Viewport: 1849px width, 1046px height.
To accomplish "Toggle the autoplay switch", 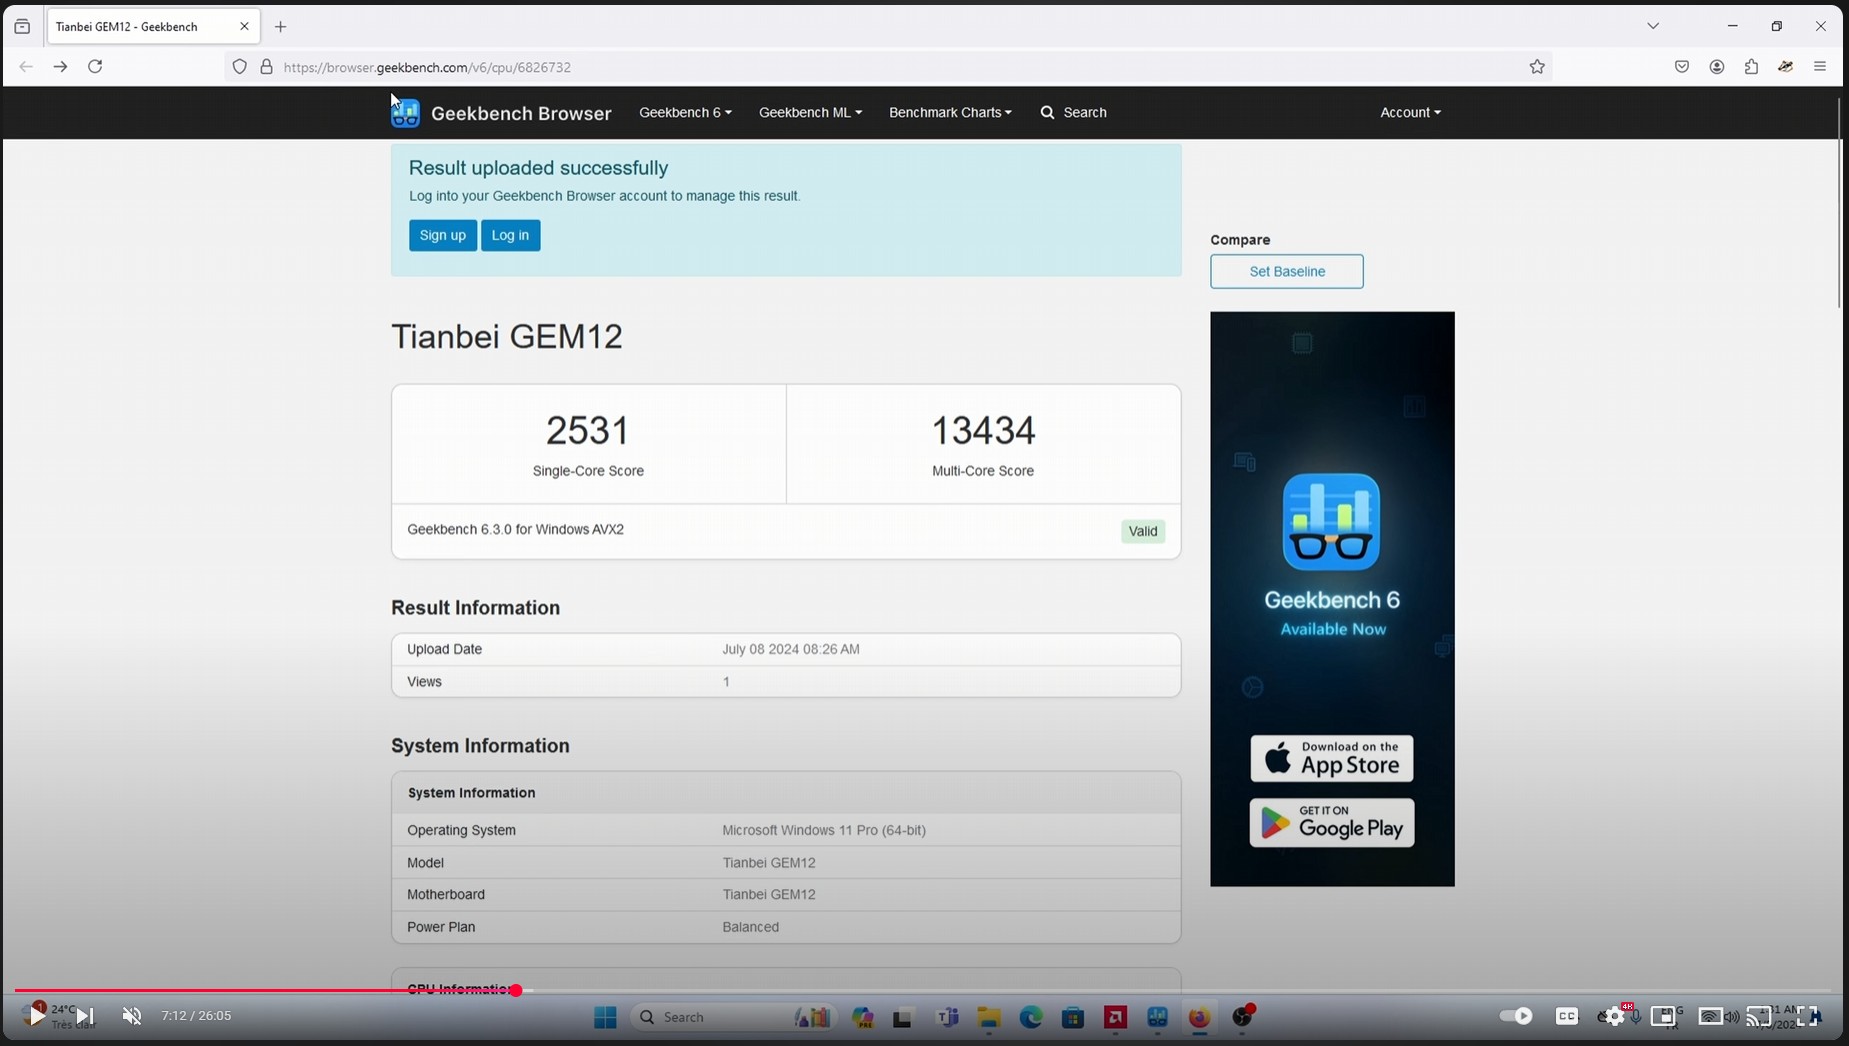I will [1516, 1016].
